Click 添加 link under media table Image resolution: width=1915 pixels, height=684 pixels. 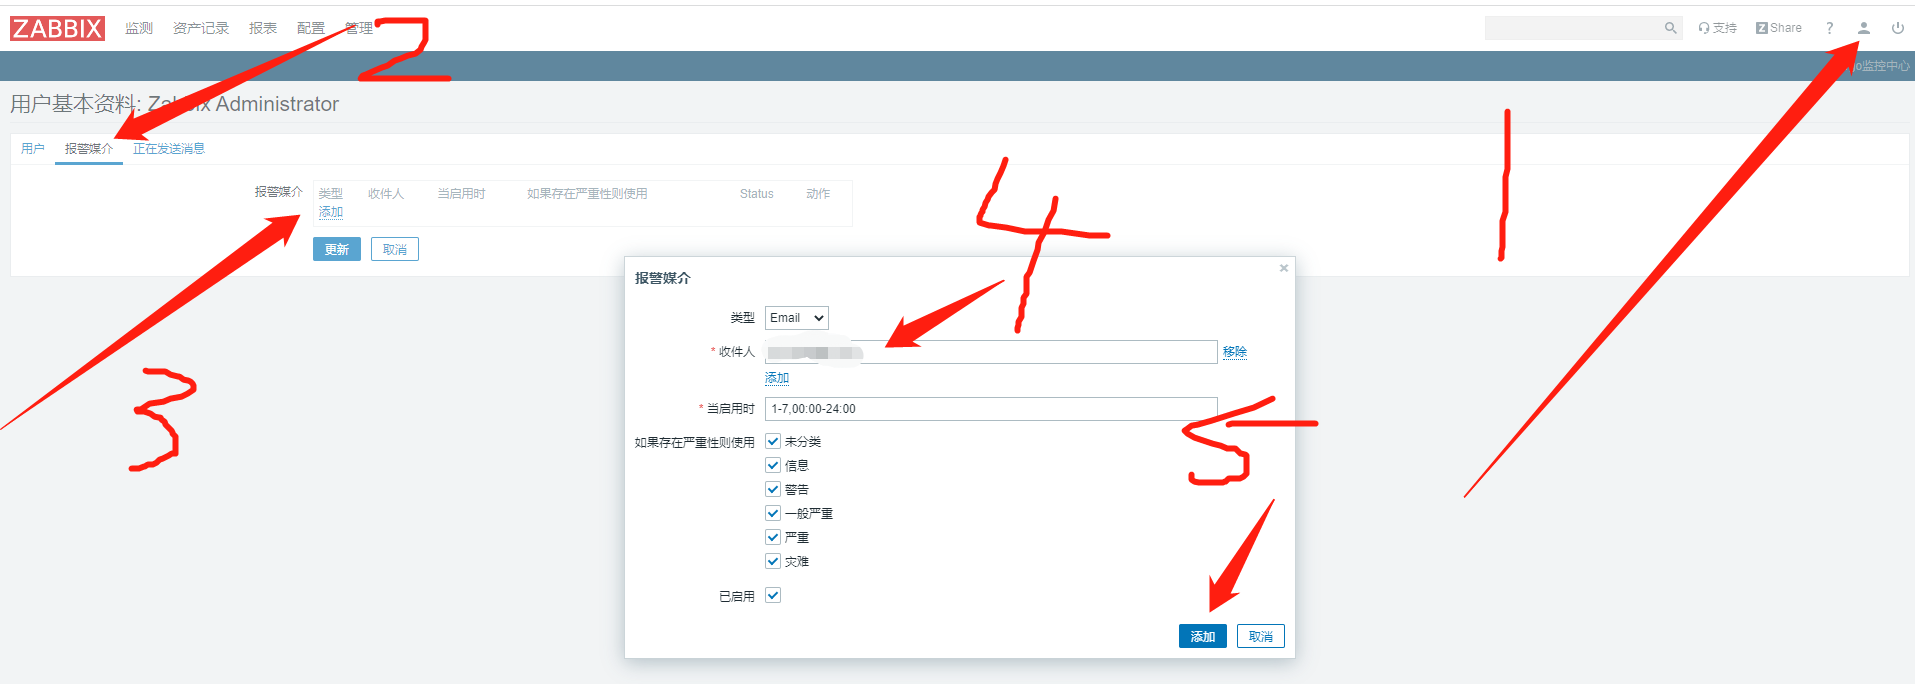[331, 212]
